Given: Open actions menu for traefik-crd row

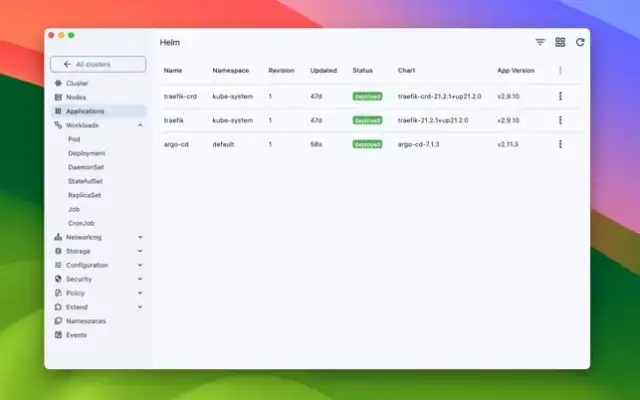Looking at the screenshot, I should click(x=560, y=96).
